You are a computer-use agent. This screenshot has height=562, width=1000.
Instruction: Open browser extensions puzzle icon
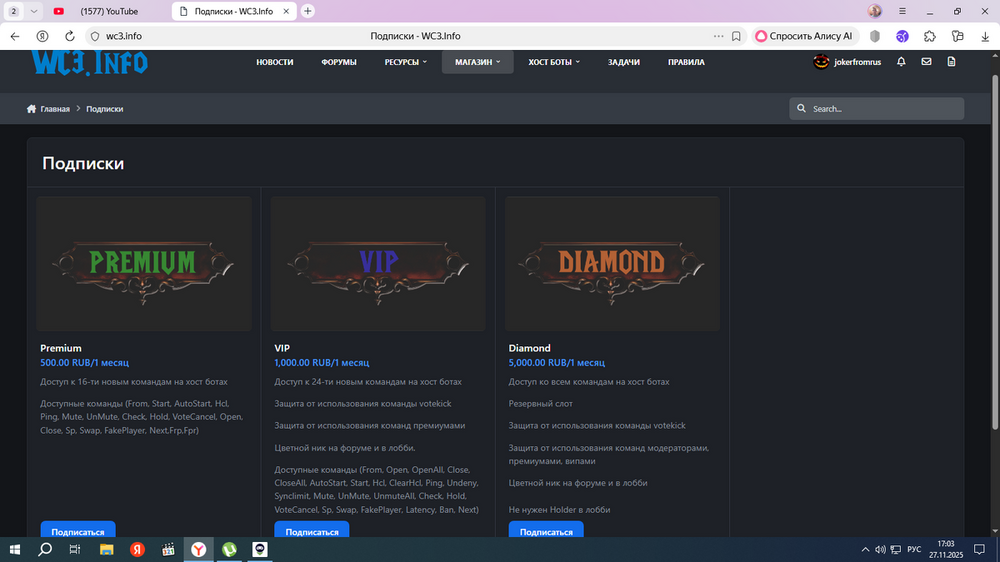pyautogui.click(x=930, y=36)
